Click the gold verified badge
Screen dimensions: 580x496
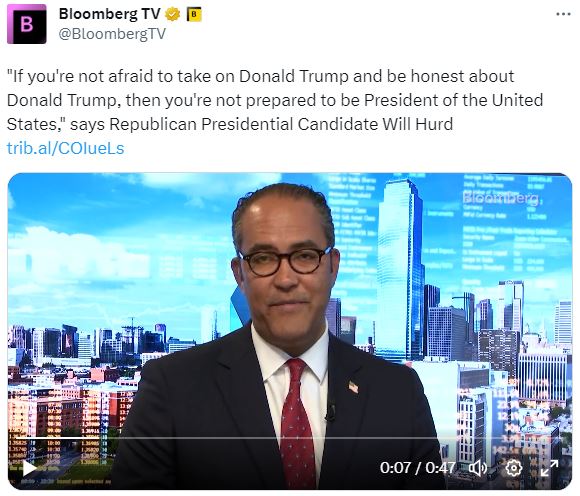(172, 14)
